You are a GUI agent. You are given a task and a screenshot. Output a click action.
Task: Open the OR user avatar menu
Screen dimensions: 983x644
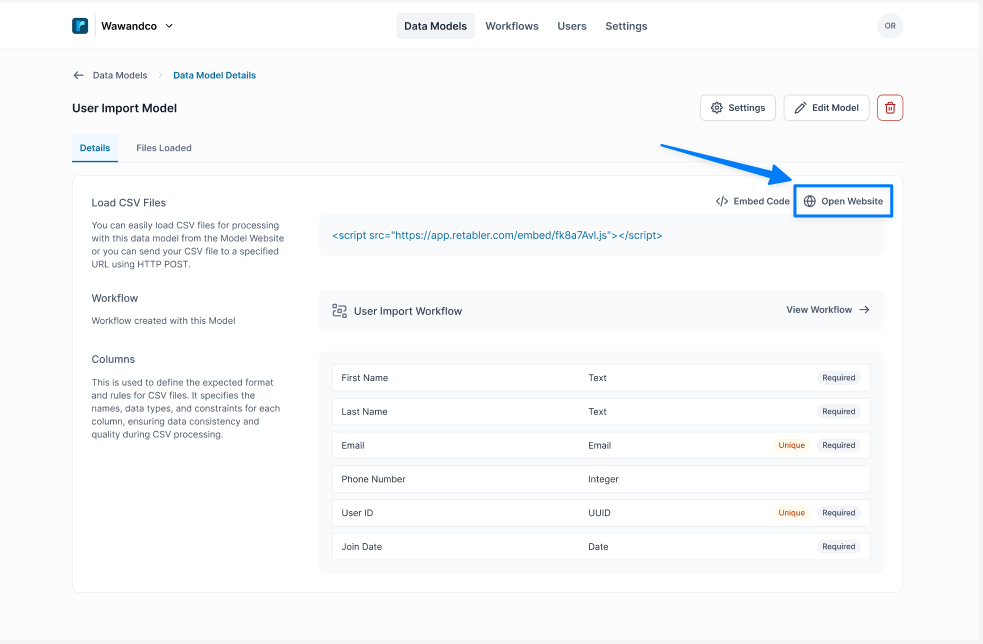(889, 26)
